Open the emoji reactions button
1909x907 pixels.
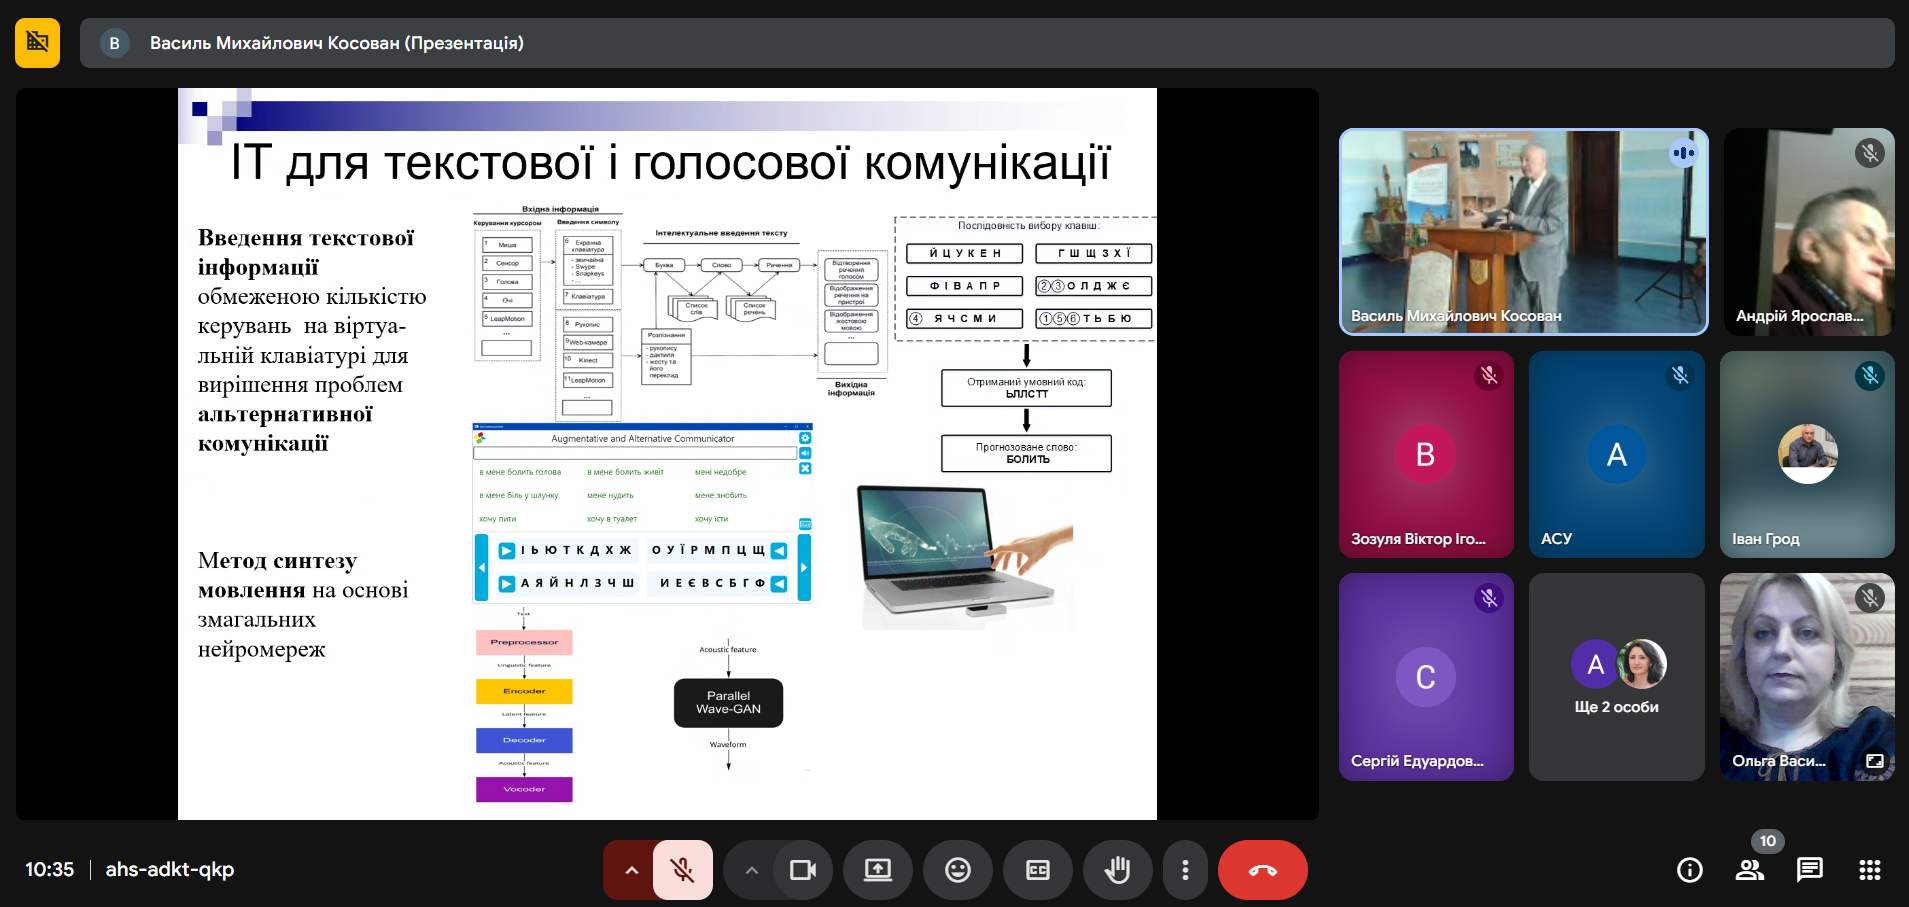tap(957, 870)
